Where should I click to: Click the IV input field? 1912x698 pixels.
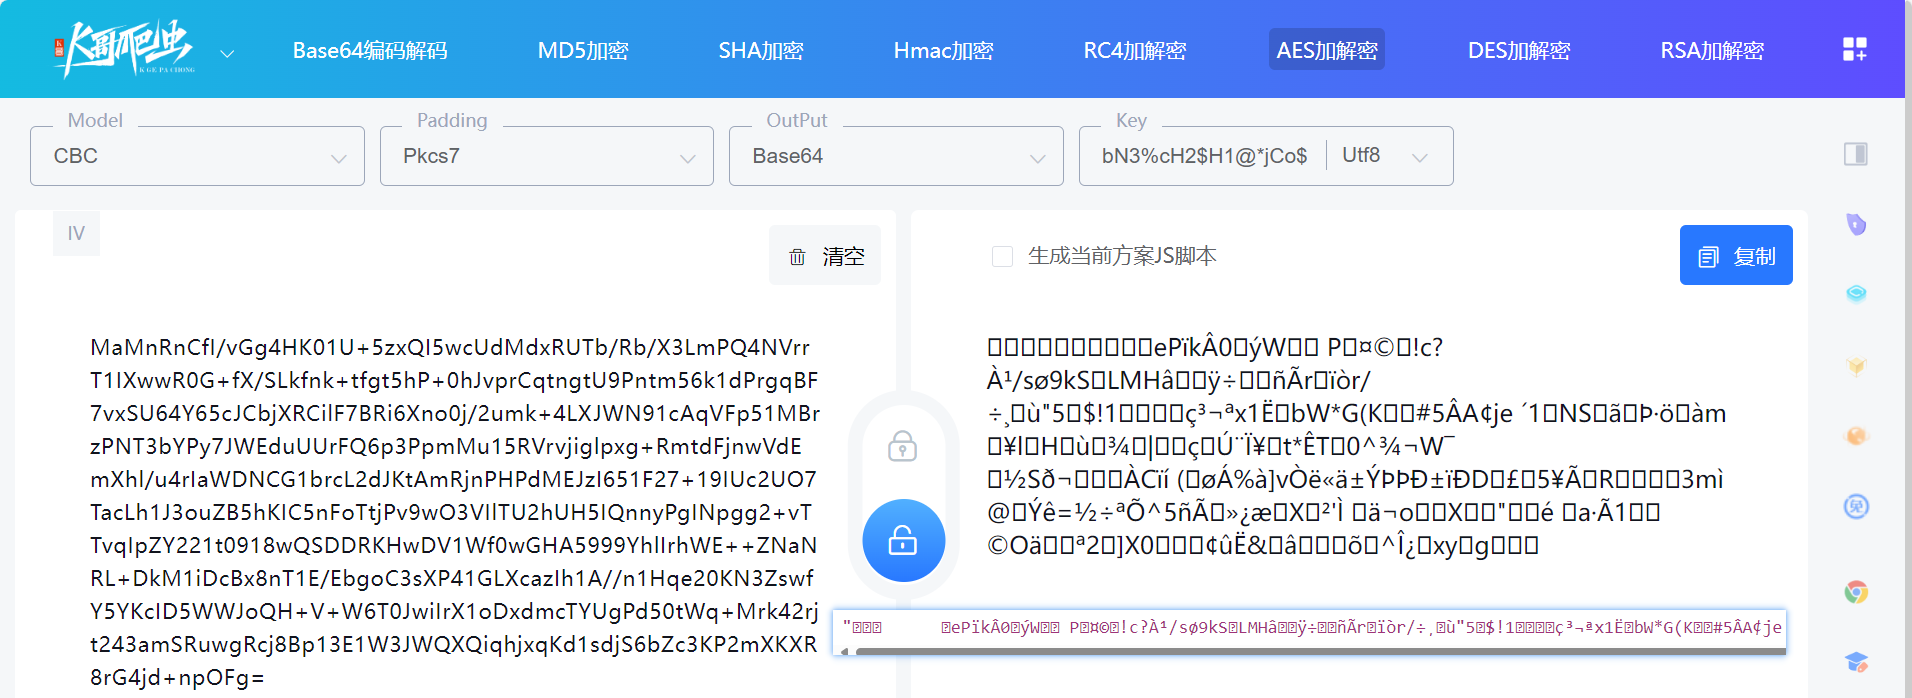pos(76,233)
